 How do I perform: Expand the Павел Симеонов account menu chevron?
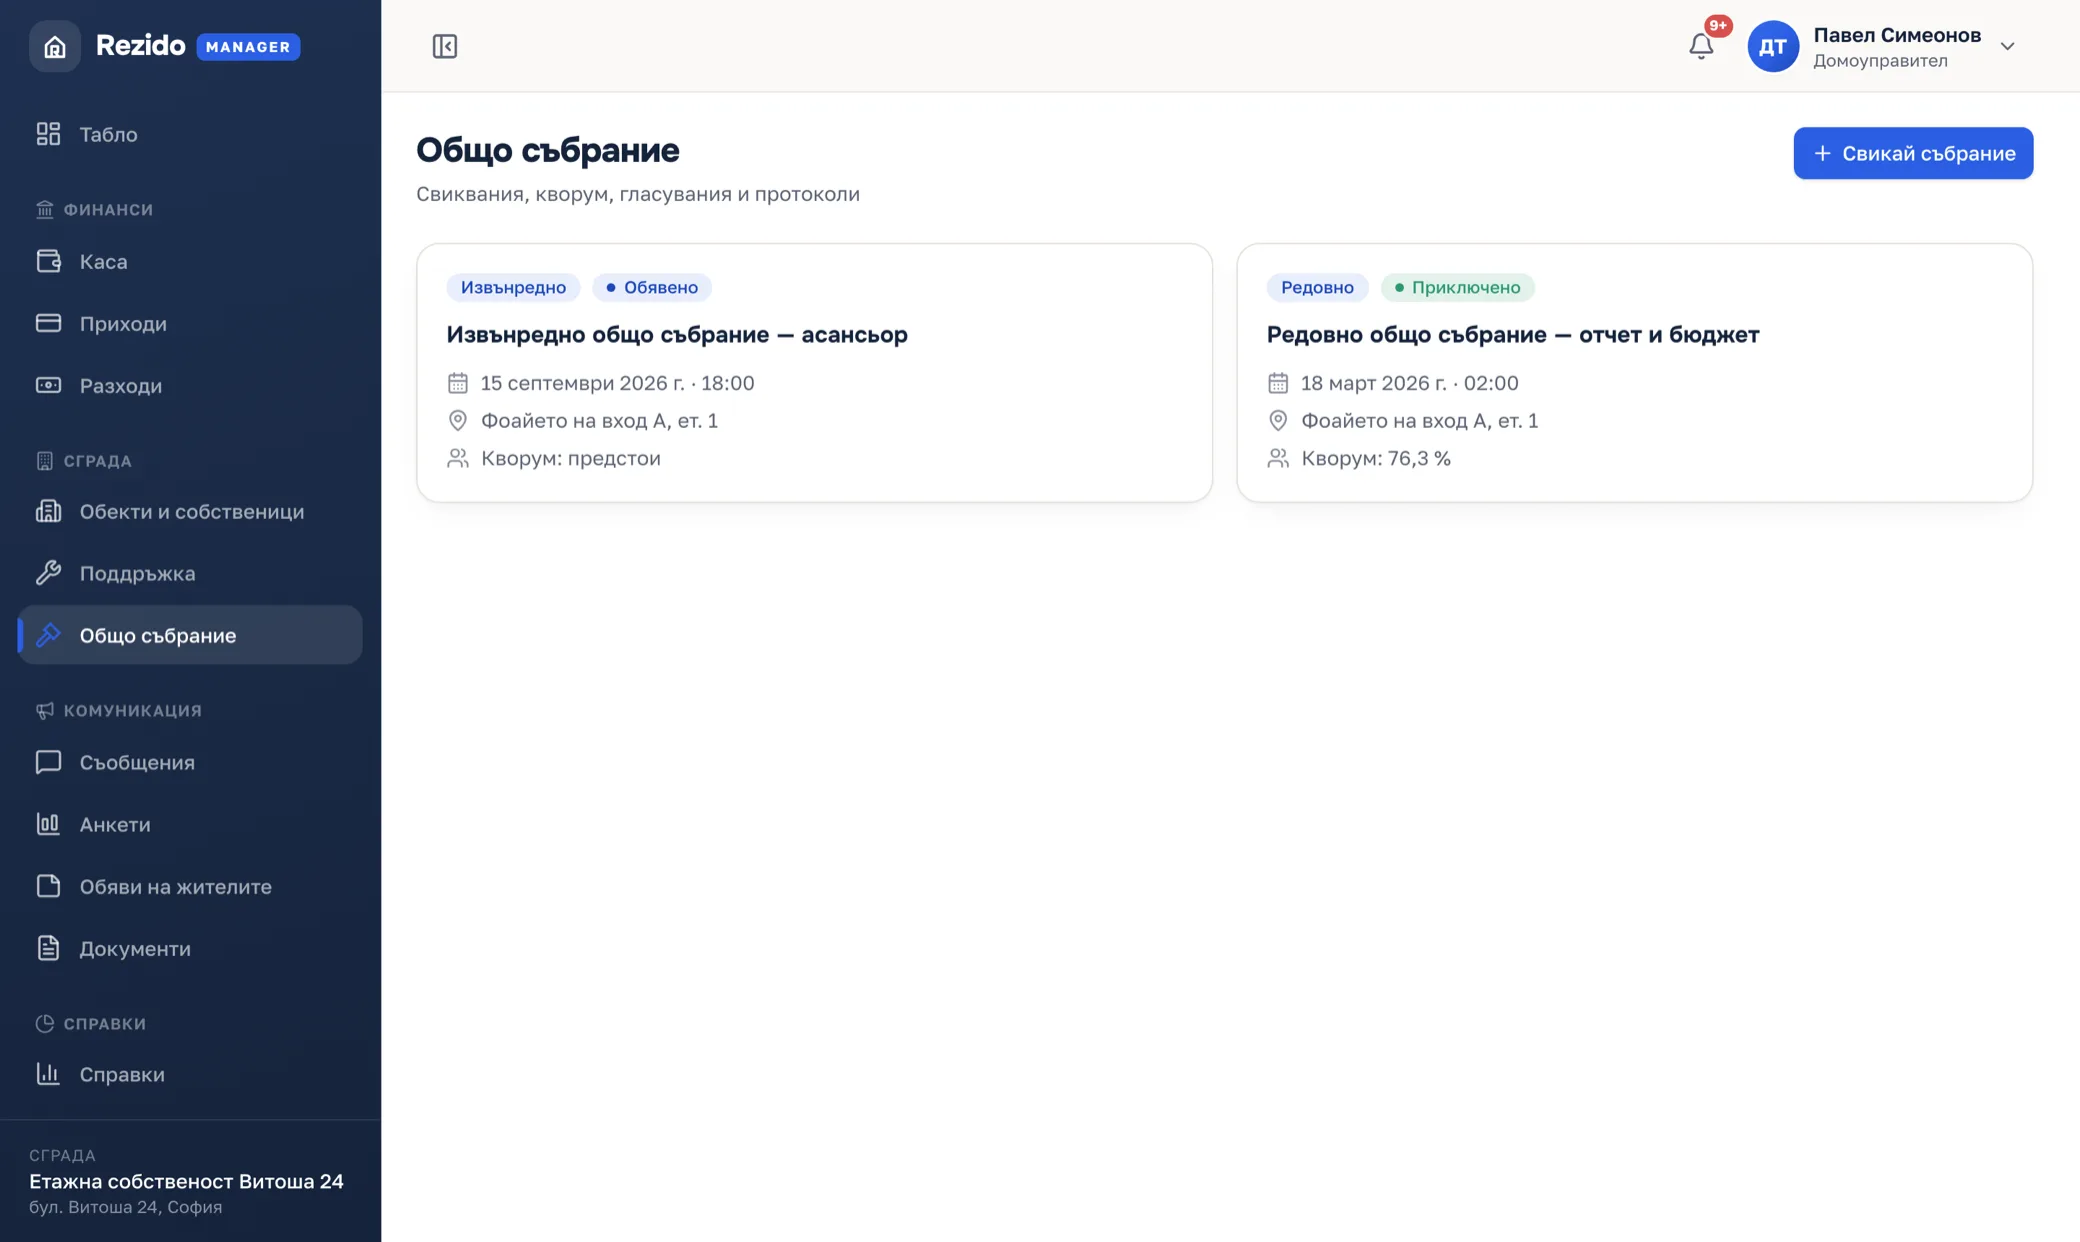pyautogui.click(x=2007, y=46)
